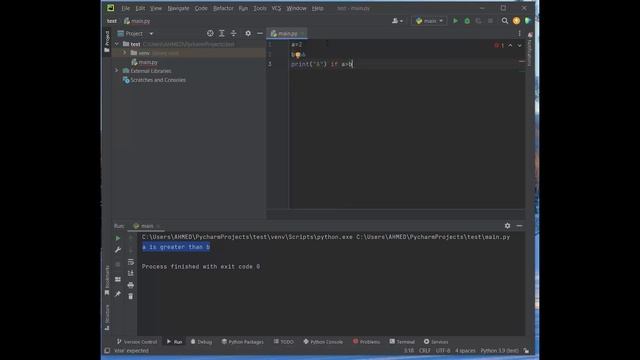Click the stop icon in top toolbar

490,21
